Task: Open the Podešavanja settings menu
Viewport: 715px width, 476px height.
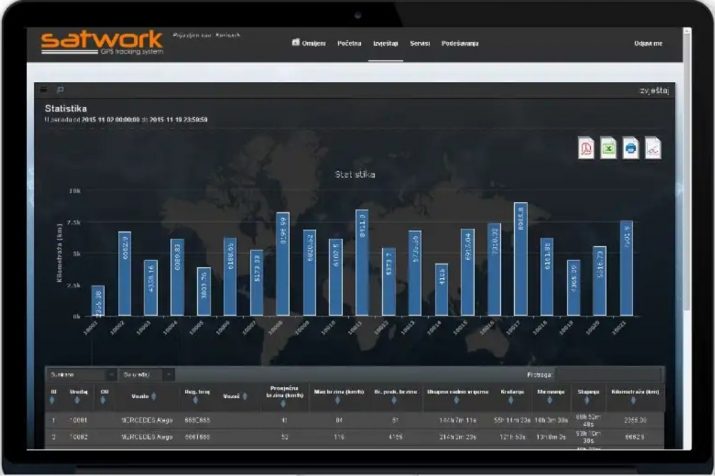Action: click(x=461, y=43)
